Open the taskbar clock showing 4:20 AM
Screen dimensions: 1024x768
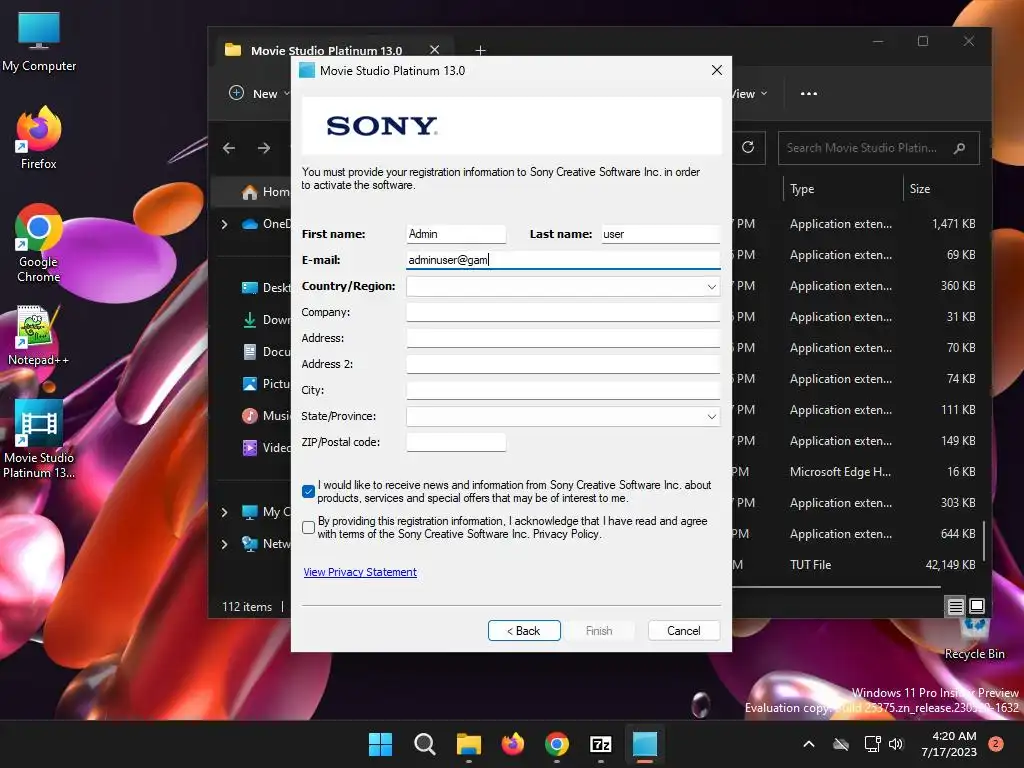pyautogui.click(x=949, y=744)
